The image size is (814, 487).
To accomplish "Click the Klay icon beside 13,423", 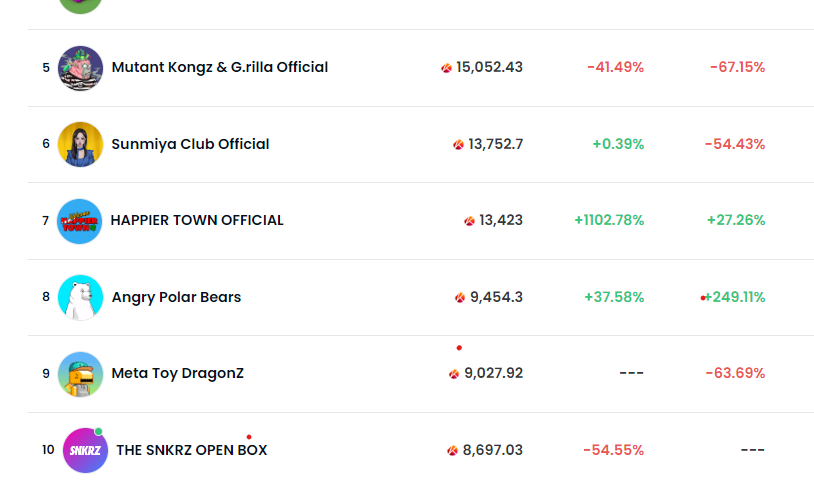I will pyautogui.click(x=469, y=221).
